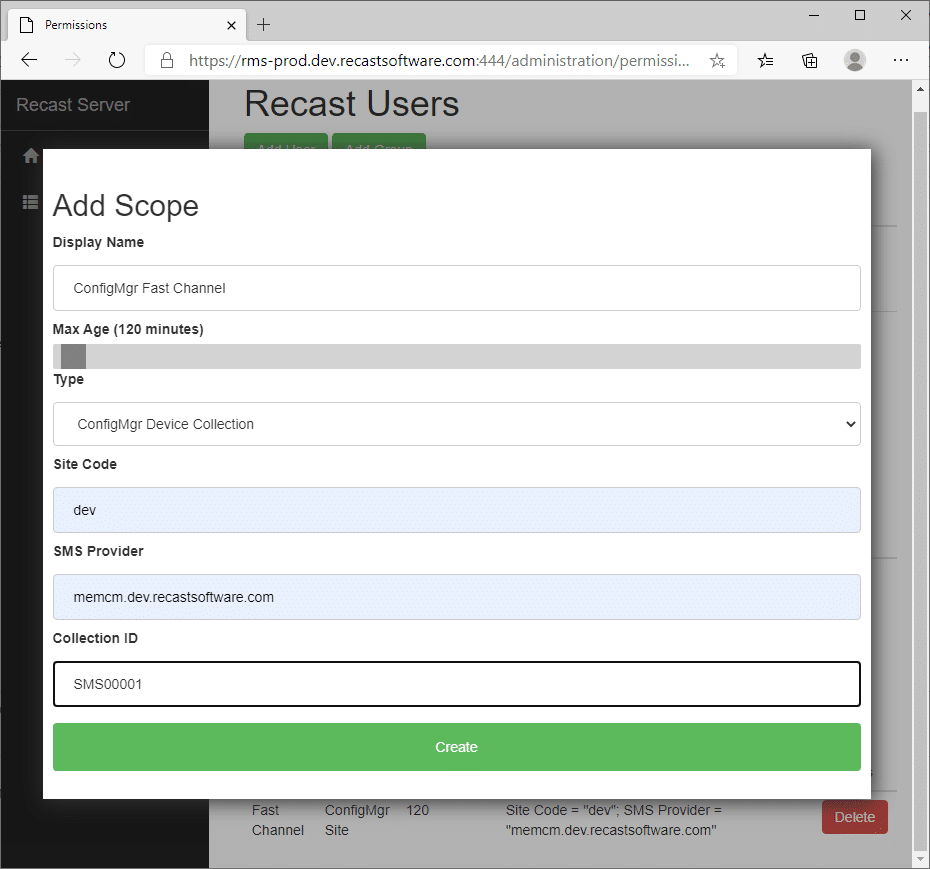This screenshot has width=930, height=869.
Task: Click the sidebar list icon
Action: click(31, 202)
